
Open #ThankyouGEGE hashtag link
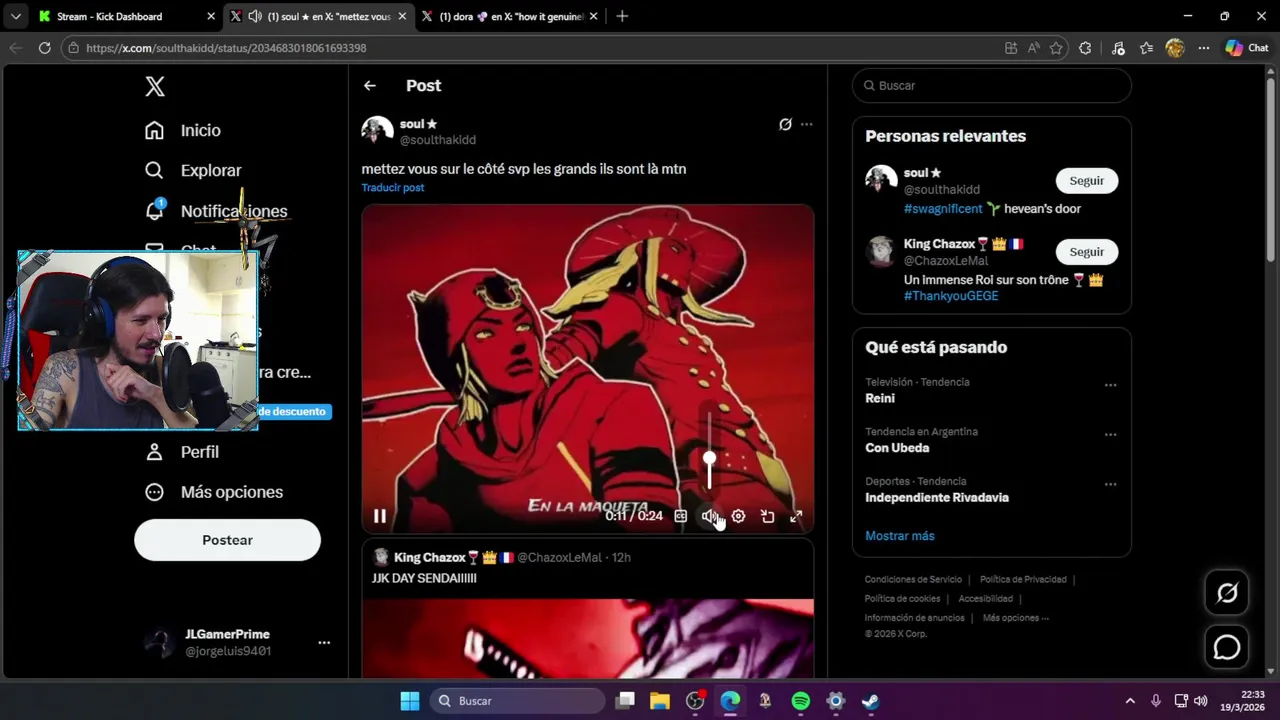point(951,296)
